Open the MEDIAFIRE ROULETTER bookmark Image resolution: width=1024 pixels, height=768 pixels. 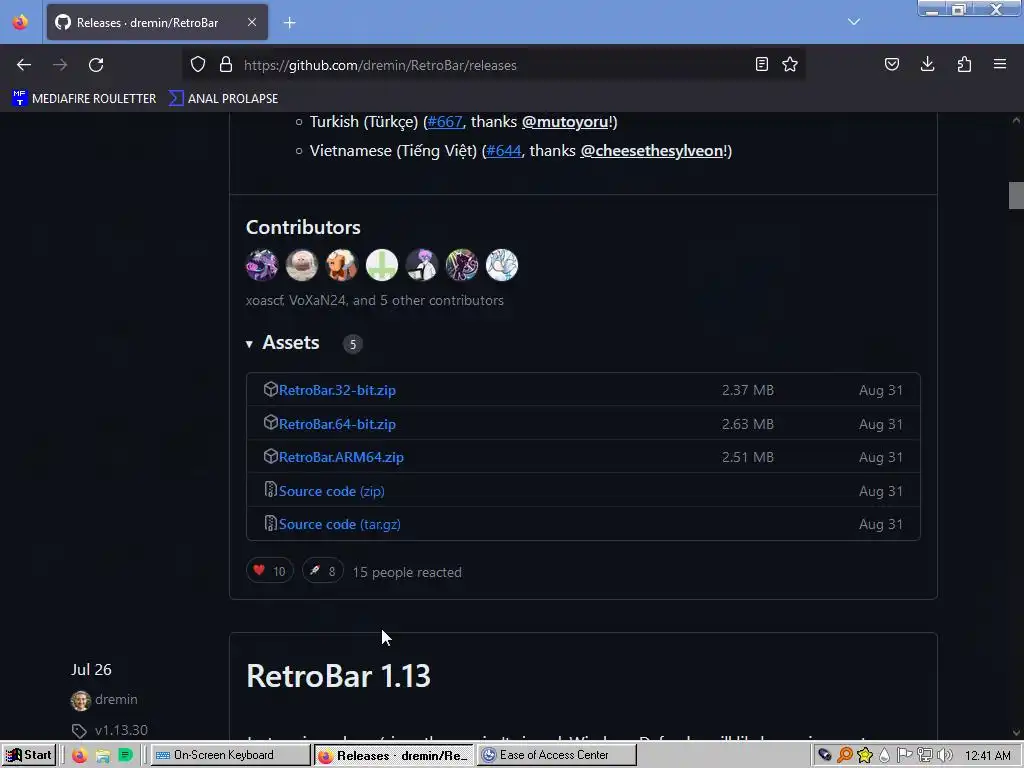(x=84, y=99)
